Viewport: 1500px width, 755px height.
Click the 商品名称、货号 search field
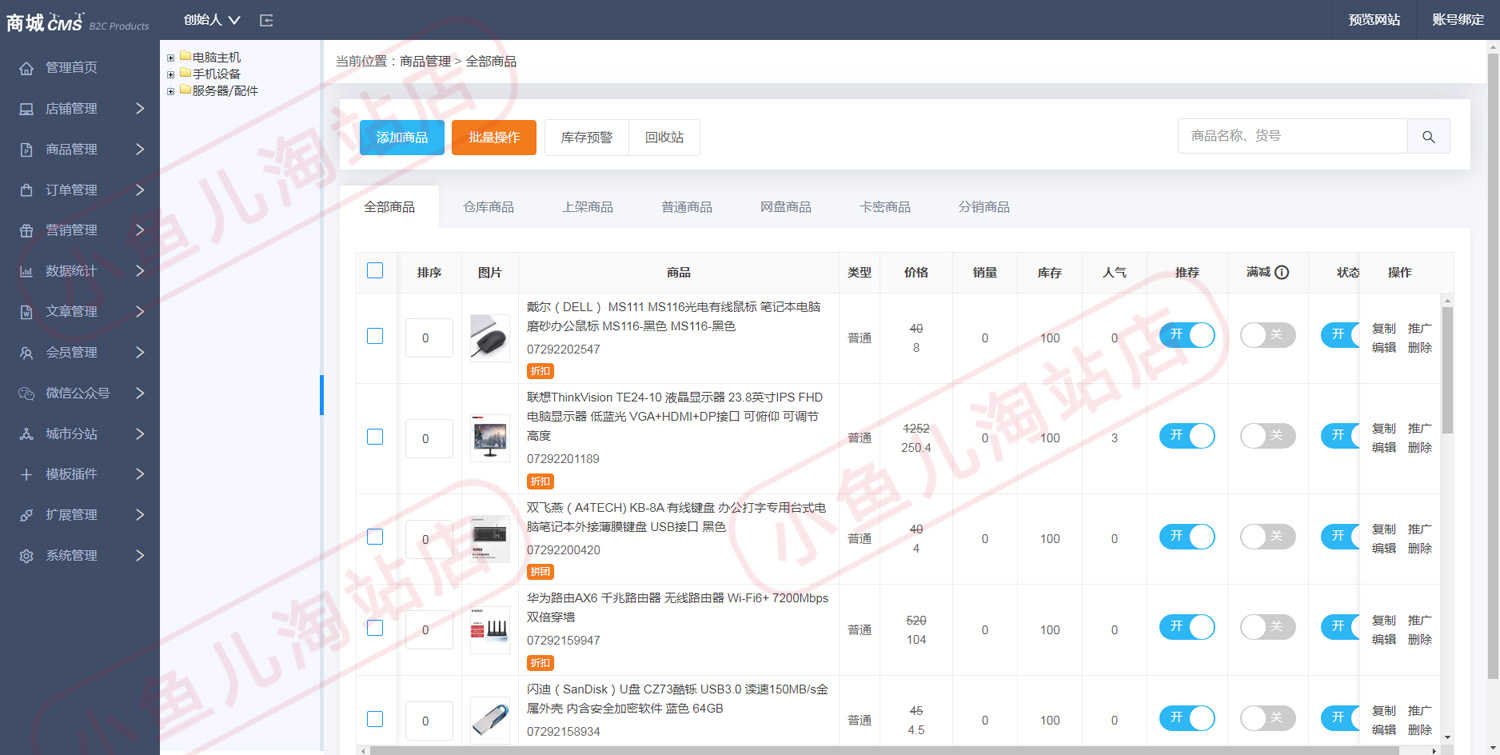tap(1293, 136)
